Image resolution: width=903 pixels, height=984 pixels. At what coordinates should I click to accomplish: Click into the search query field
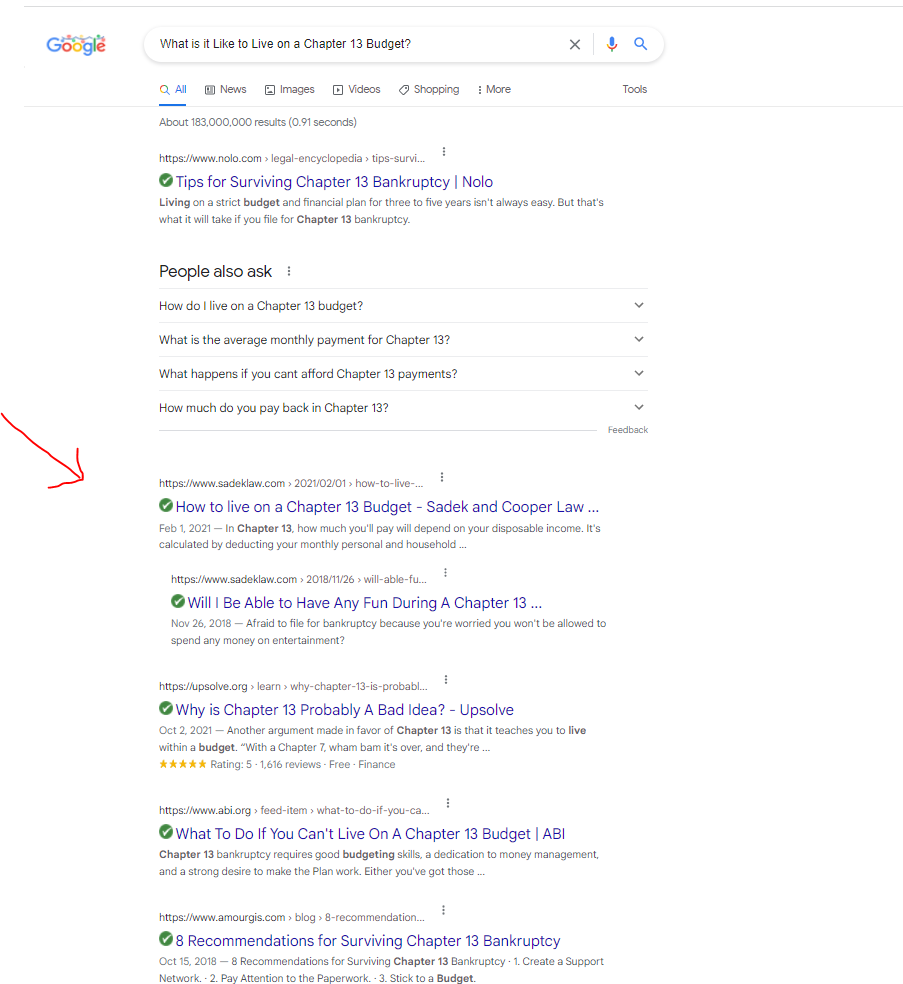pos(358,44)
